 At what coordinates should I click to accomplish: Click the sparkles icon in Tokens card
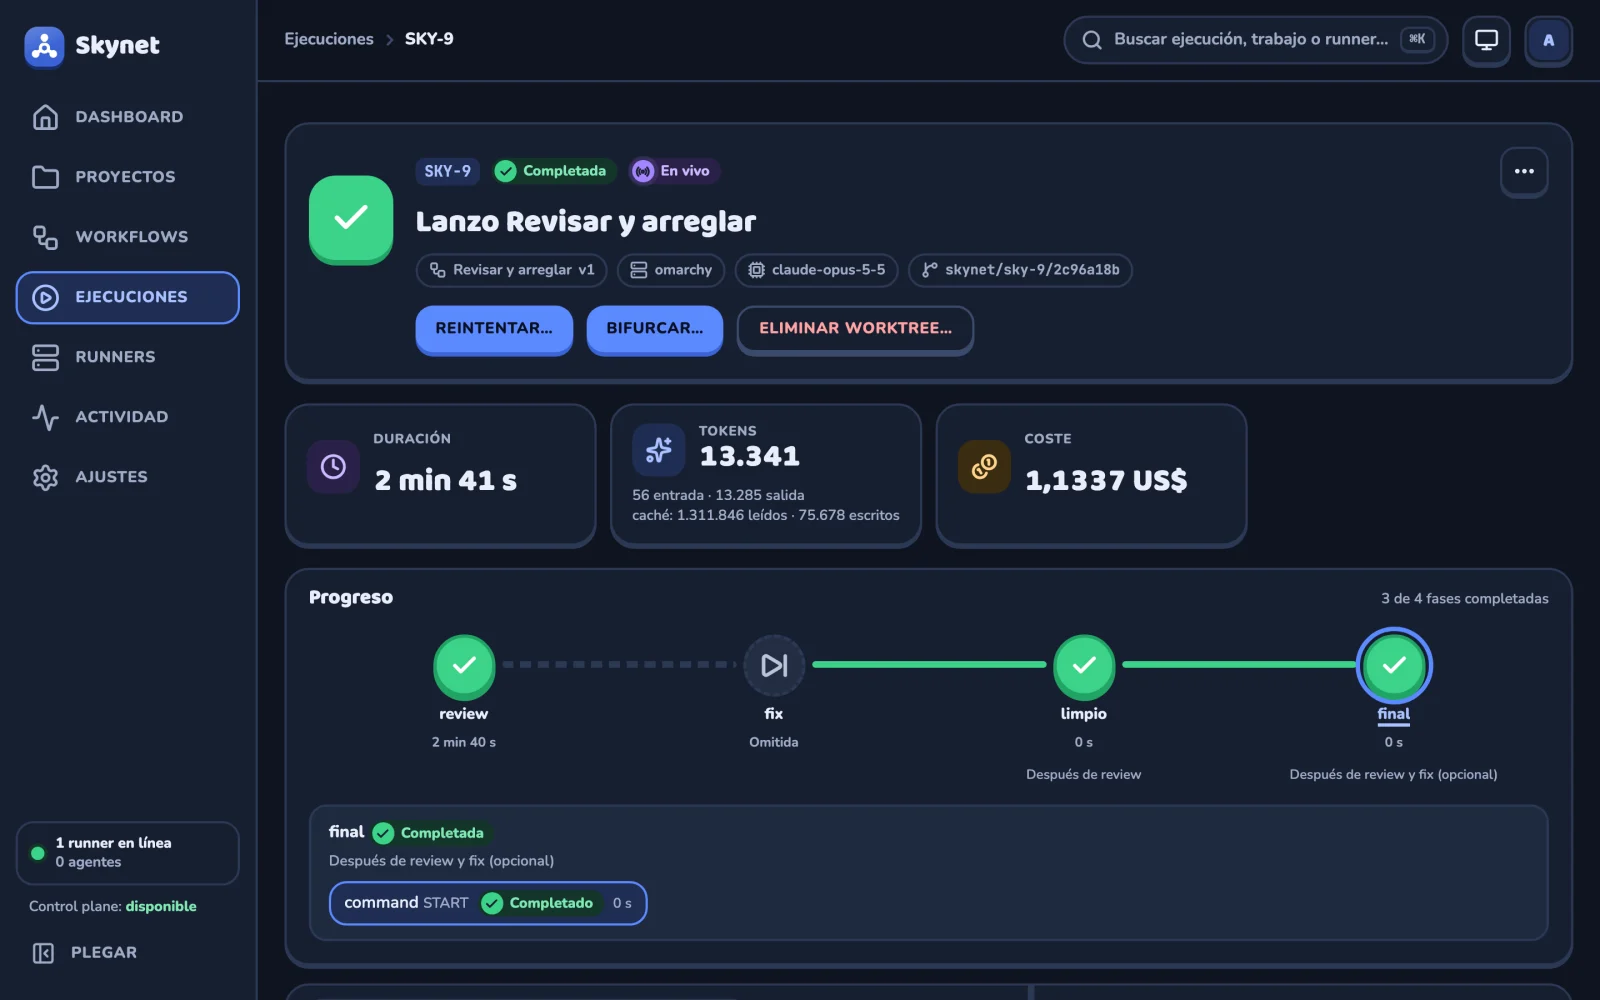pyautogui.click(x=659, y=450)
